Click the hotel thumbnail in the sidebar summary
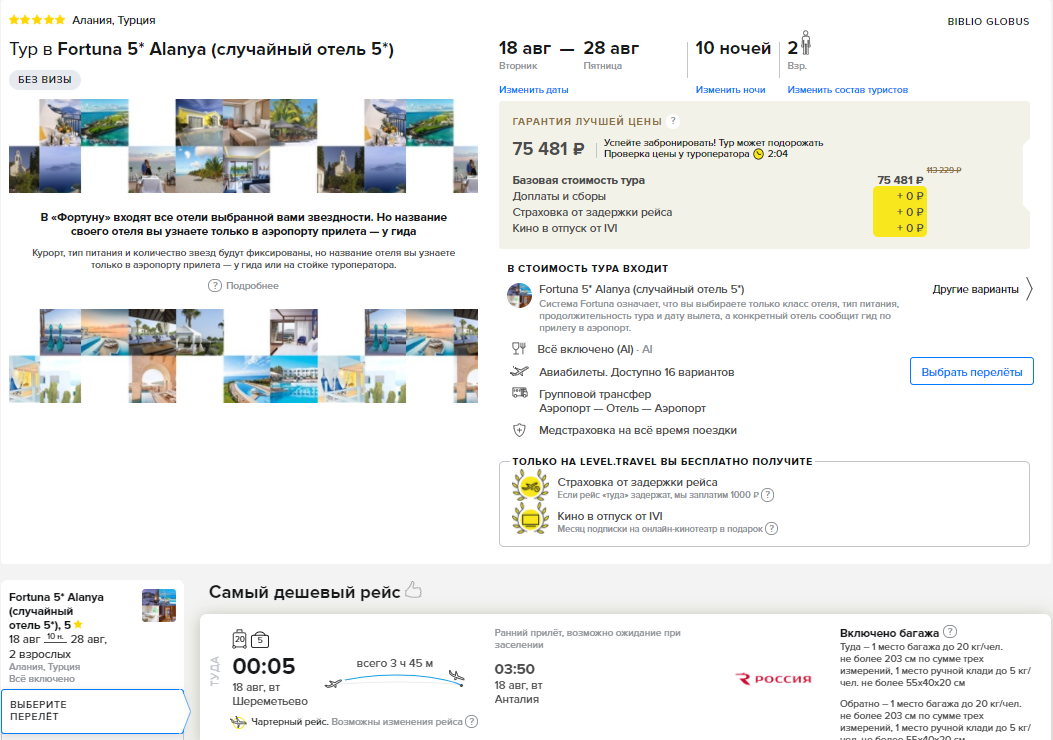Screen dimensions: 1053x740 (158, 606)
